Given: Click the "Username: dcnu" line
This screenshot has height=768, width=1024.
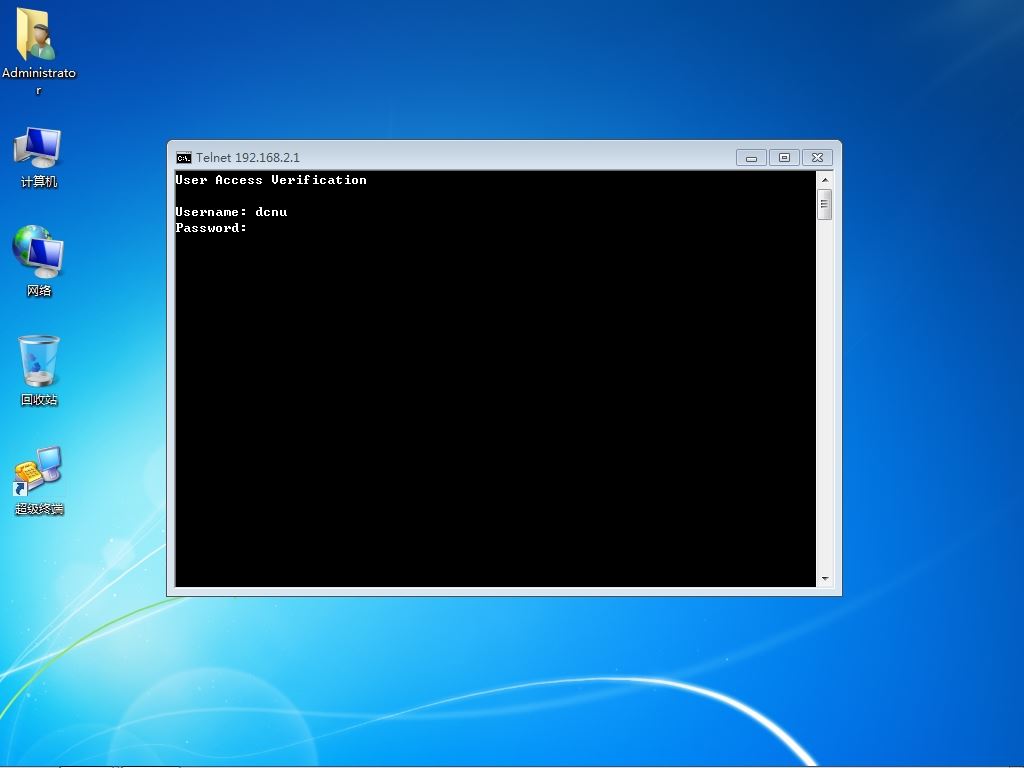Looking at the screenshot, I should coord(231,212).
